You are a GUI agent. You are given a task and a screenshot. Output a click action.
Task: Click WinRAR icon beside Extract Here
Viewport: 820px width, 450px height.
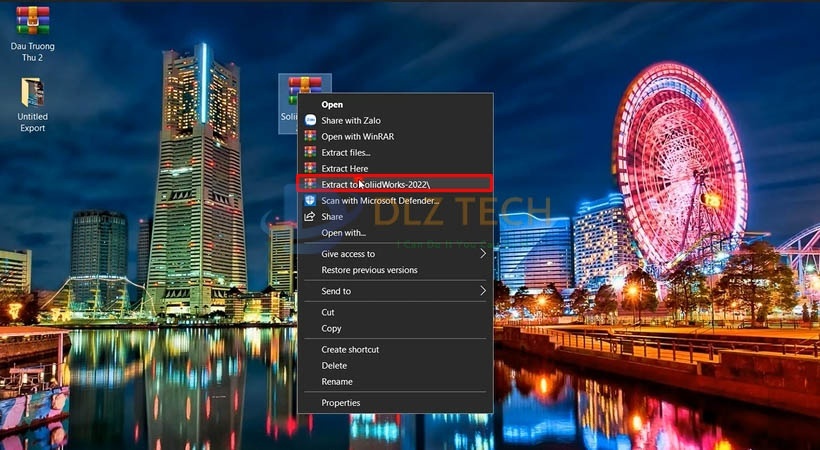(x=311, y=168)
